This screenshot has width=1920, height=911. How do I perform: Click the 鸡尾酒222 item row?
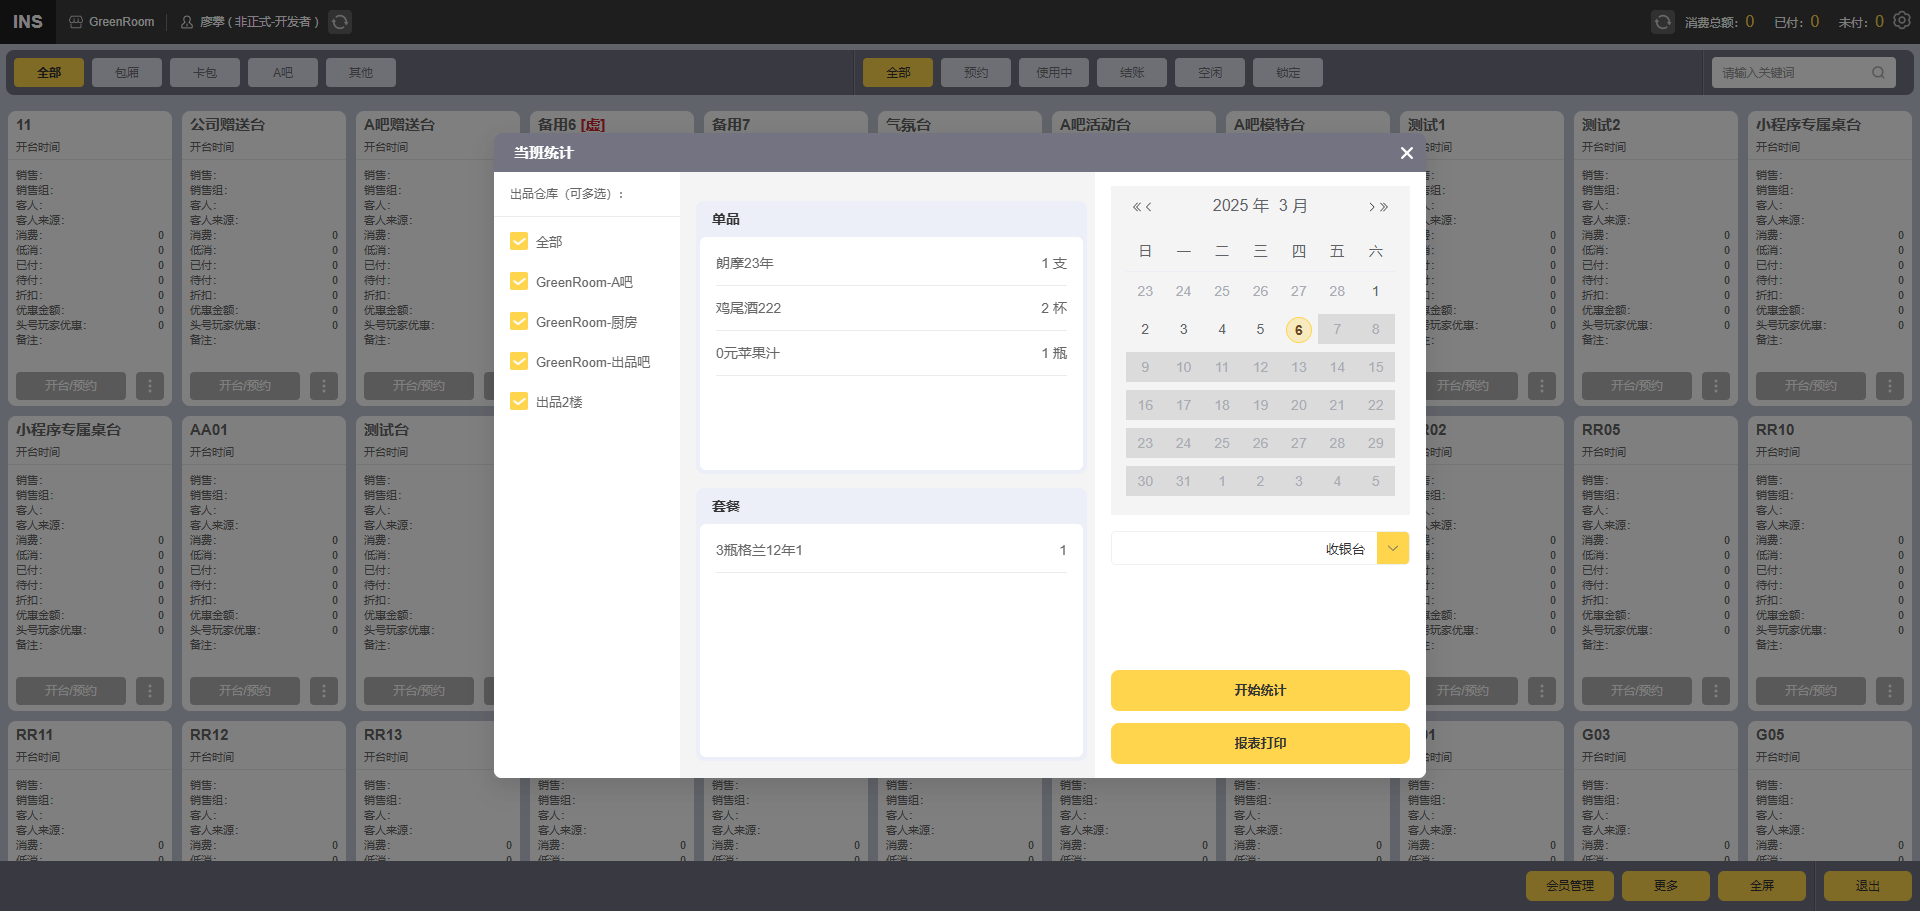pyautogui.click(x=891, y=308)
